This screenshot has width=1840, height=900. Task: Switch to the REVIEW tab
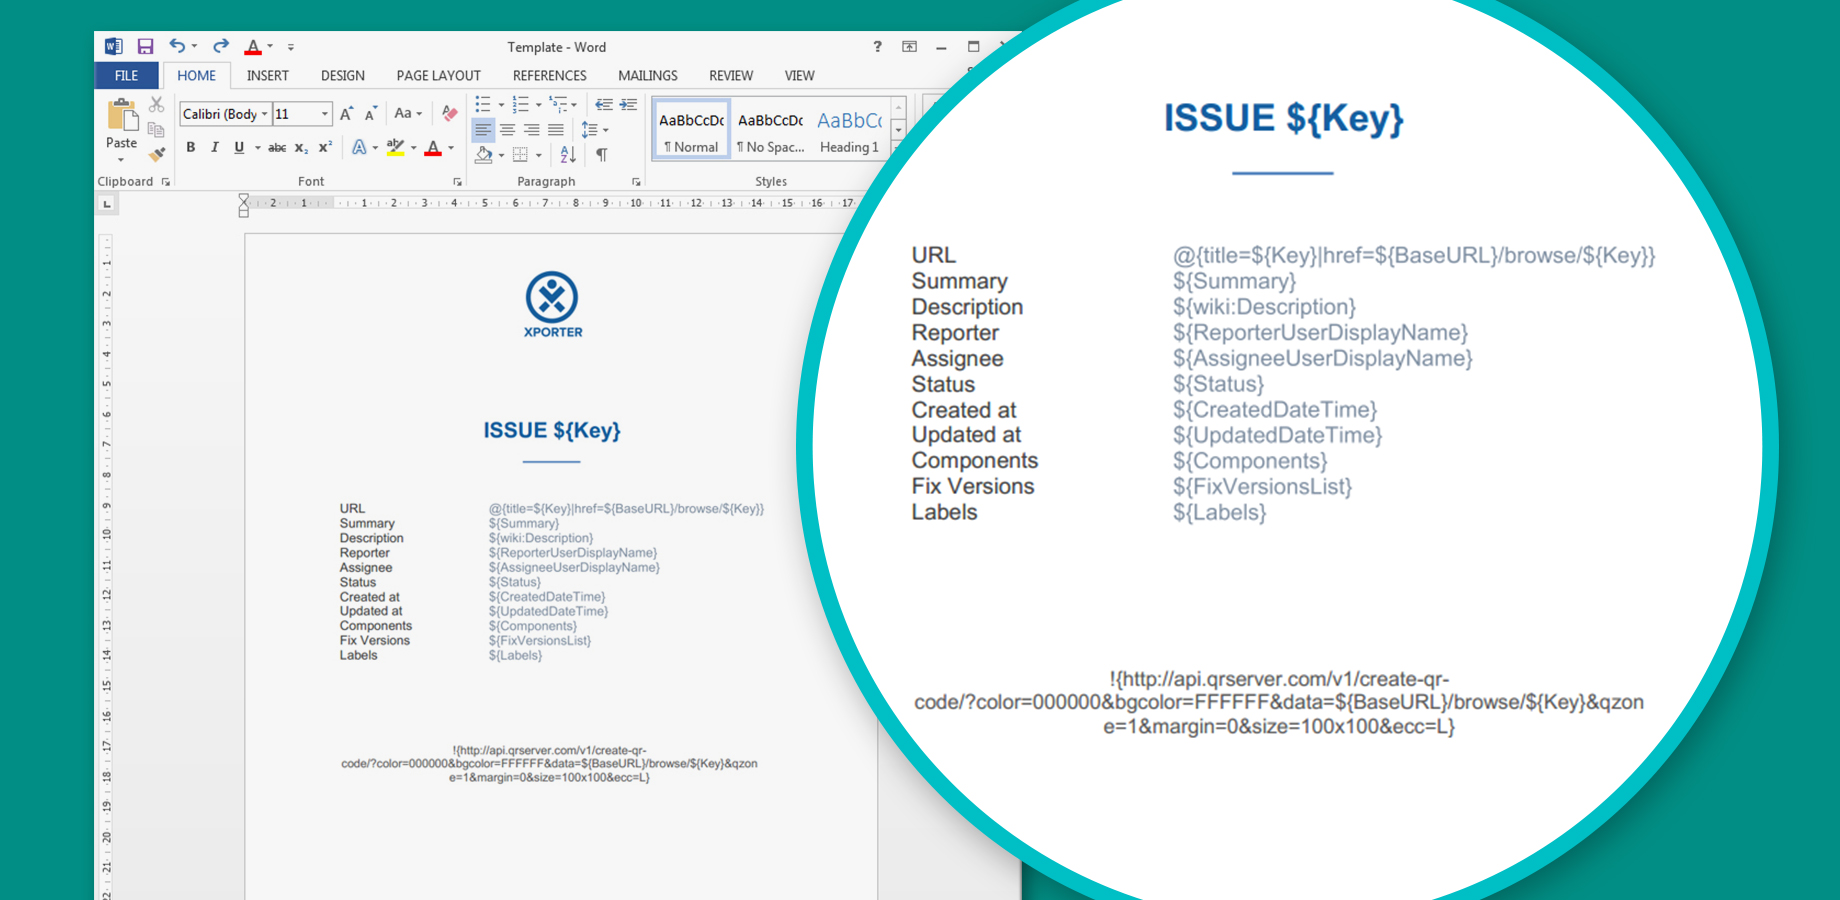point(731,75)
